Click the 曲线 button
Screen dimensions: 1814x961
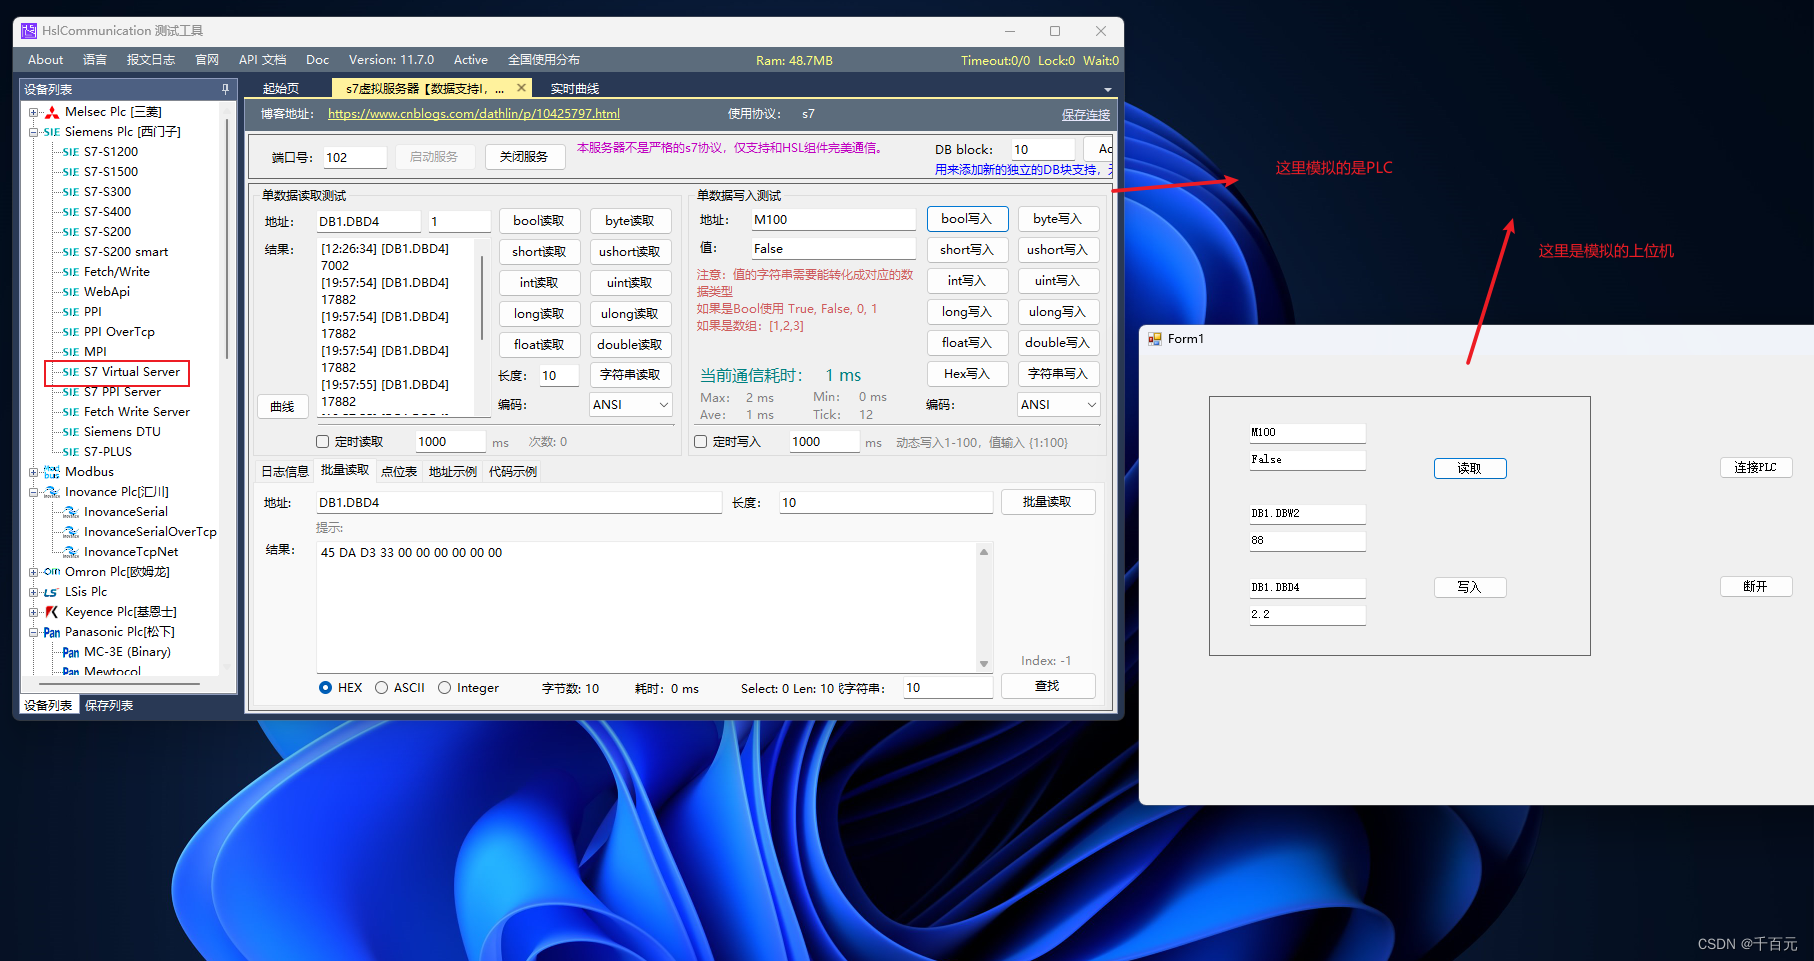click(x=282, y=407)
